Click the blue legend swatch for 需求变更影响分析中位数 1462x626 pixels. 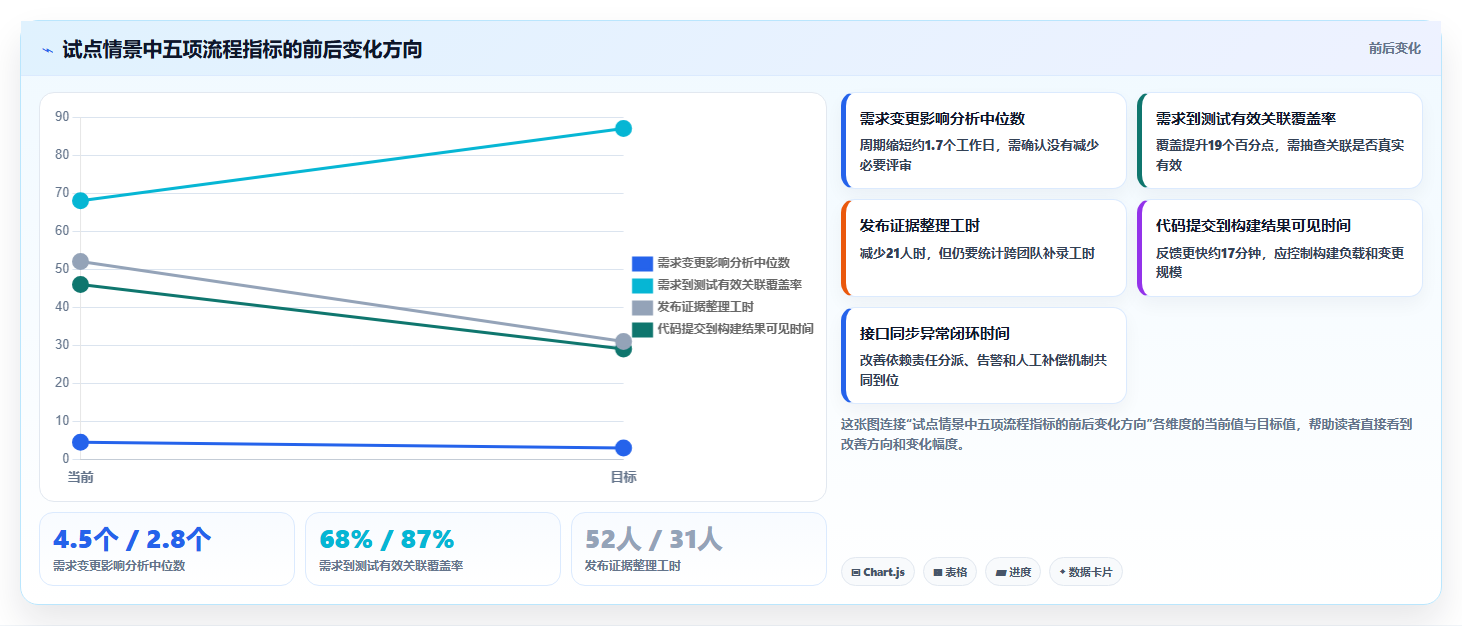point(642,263)
